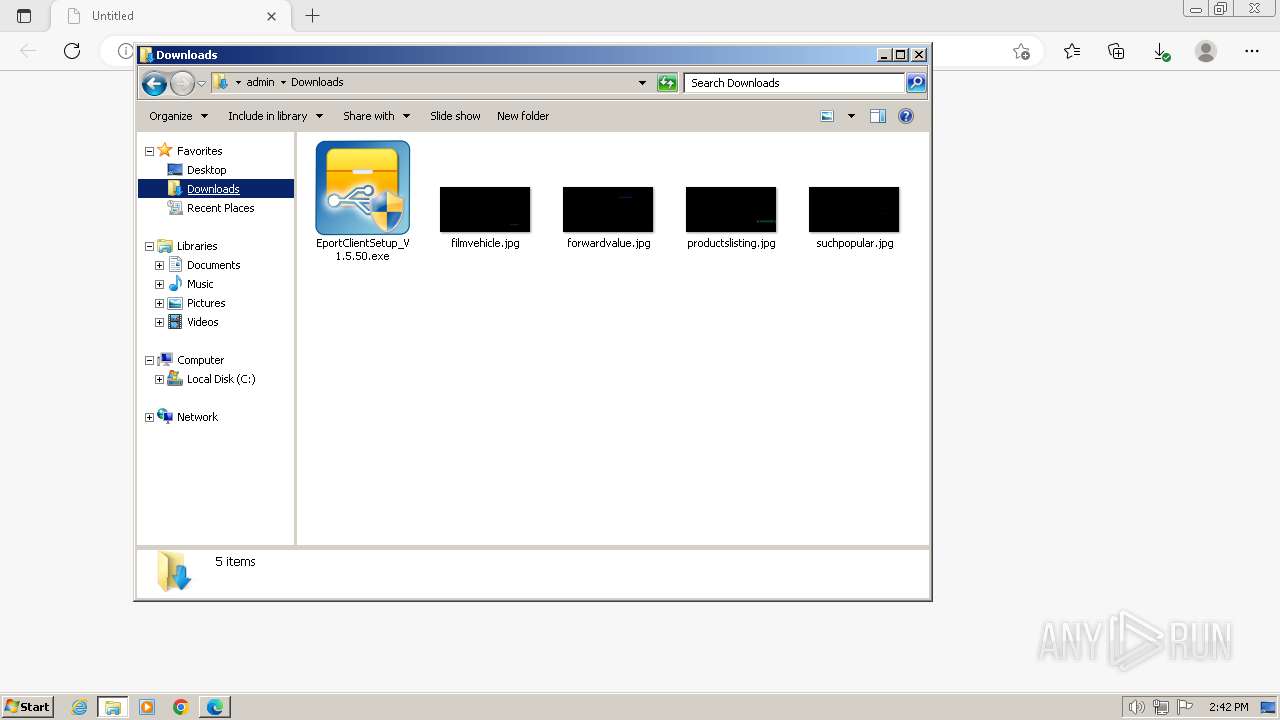Open the browser Downloads button
Image resolution: width=1280 pixels, height=720 pixels.
(x=1161, y=51)
